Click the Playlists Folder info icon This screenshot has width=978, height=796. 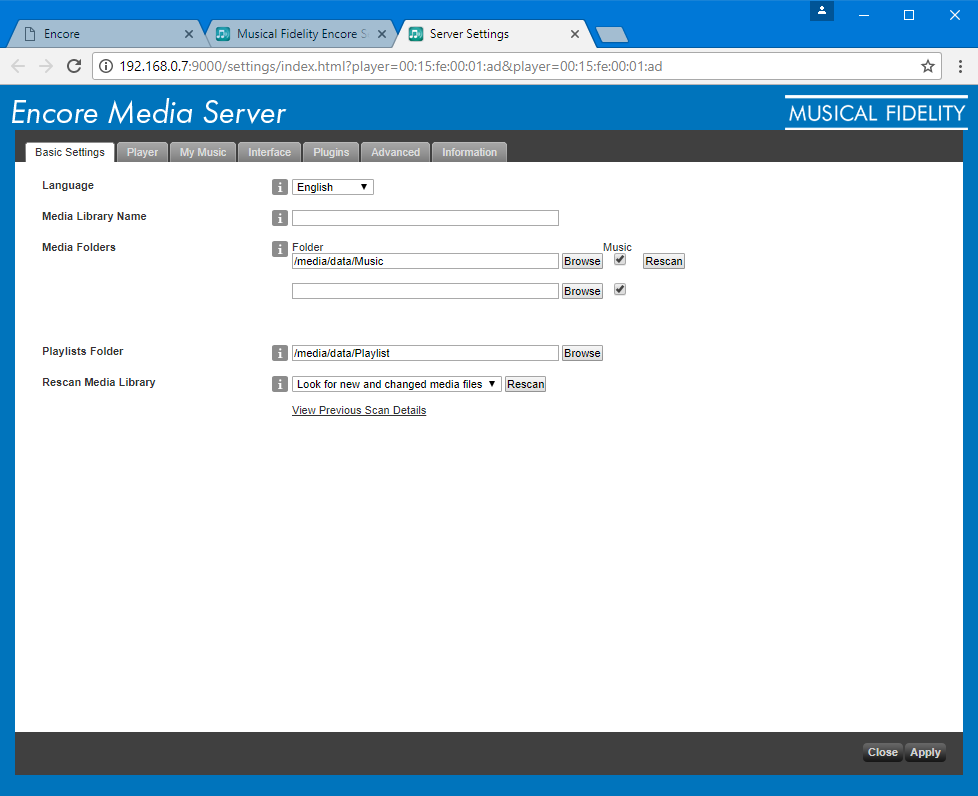click(279, 353)
